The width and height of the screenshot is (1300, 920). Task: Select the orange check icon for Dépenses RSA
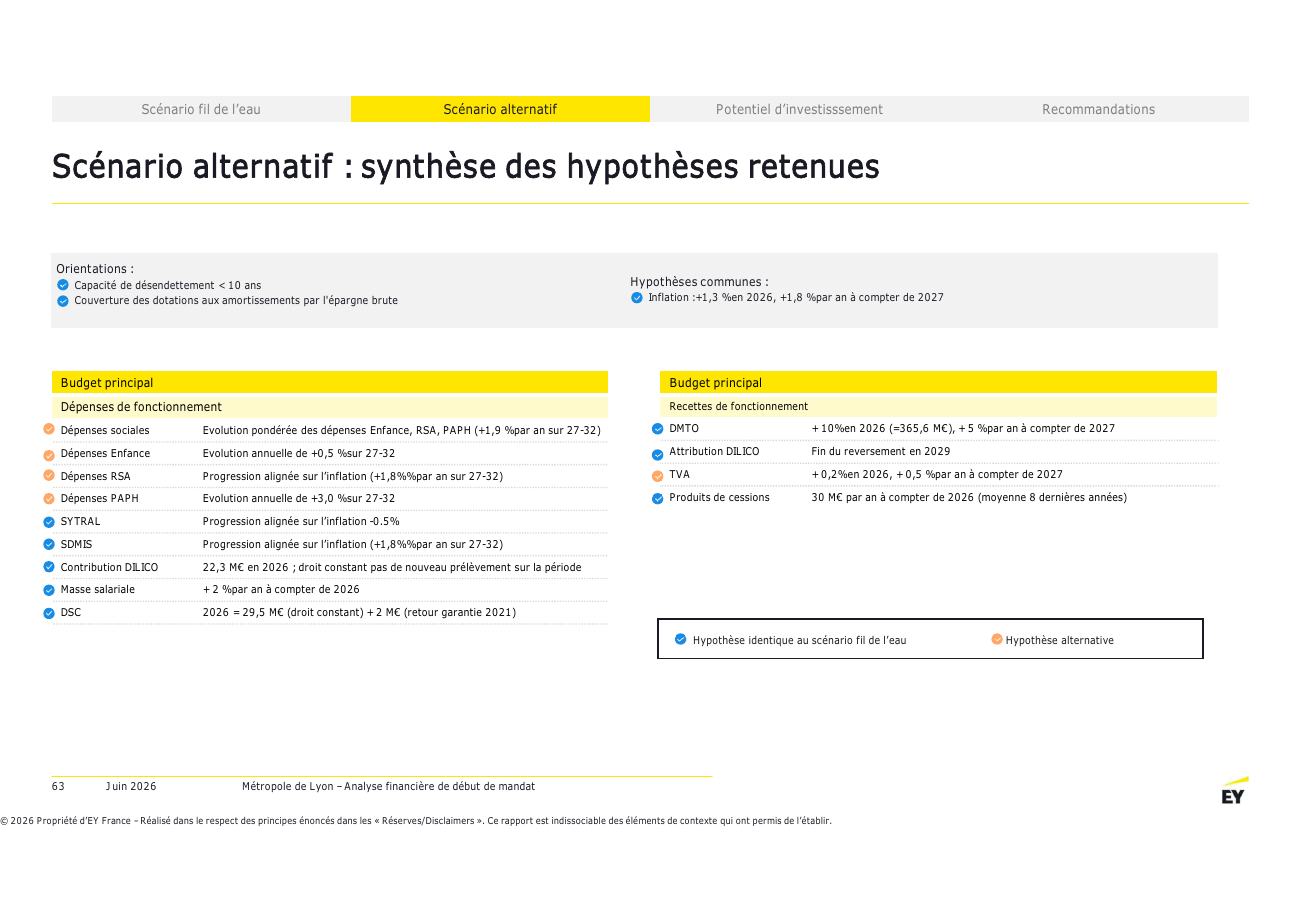pyautogui.click(x=49, y=475)
